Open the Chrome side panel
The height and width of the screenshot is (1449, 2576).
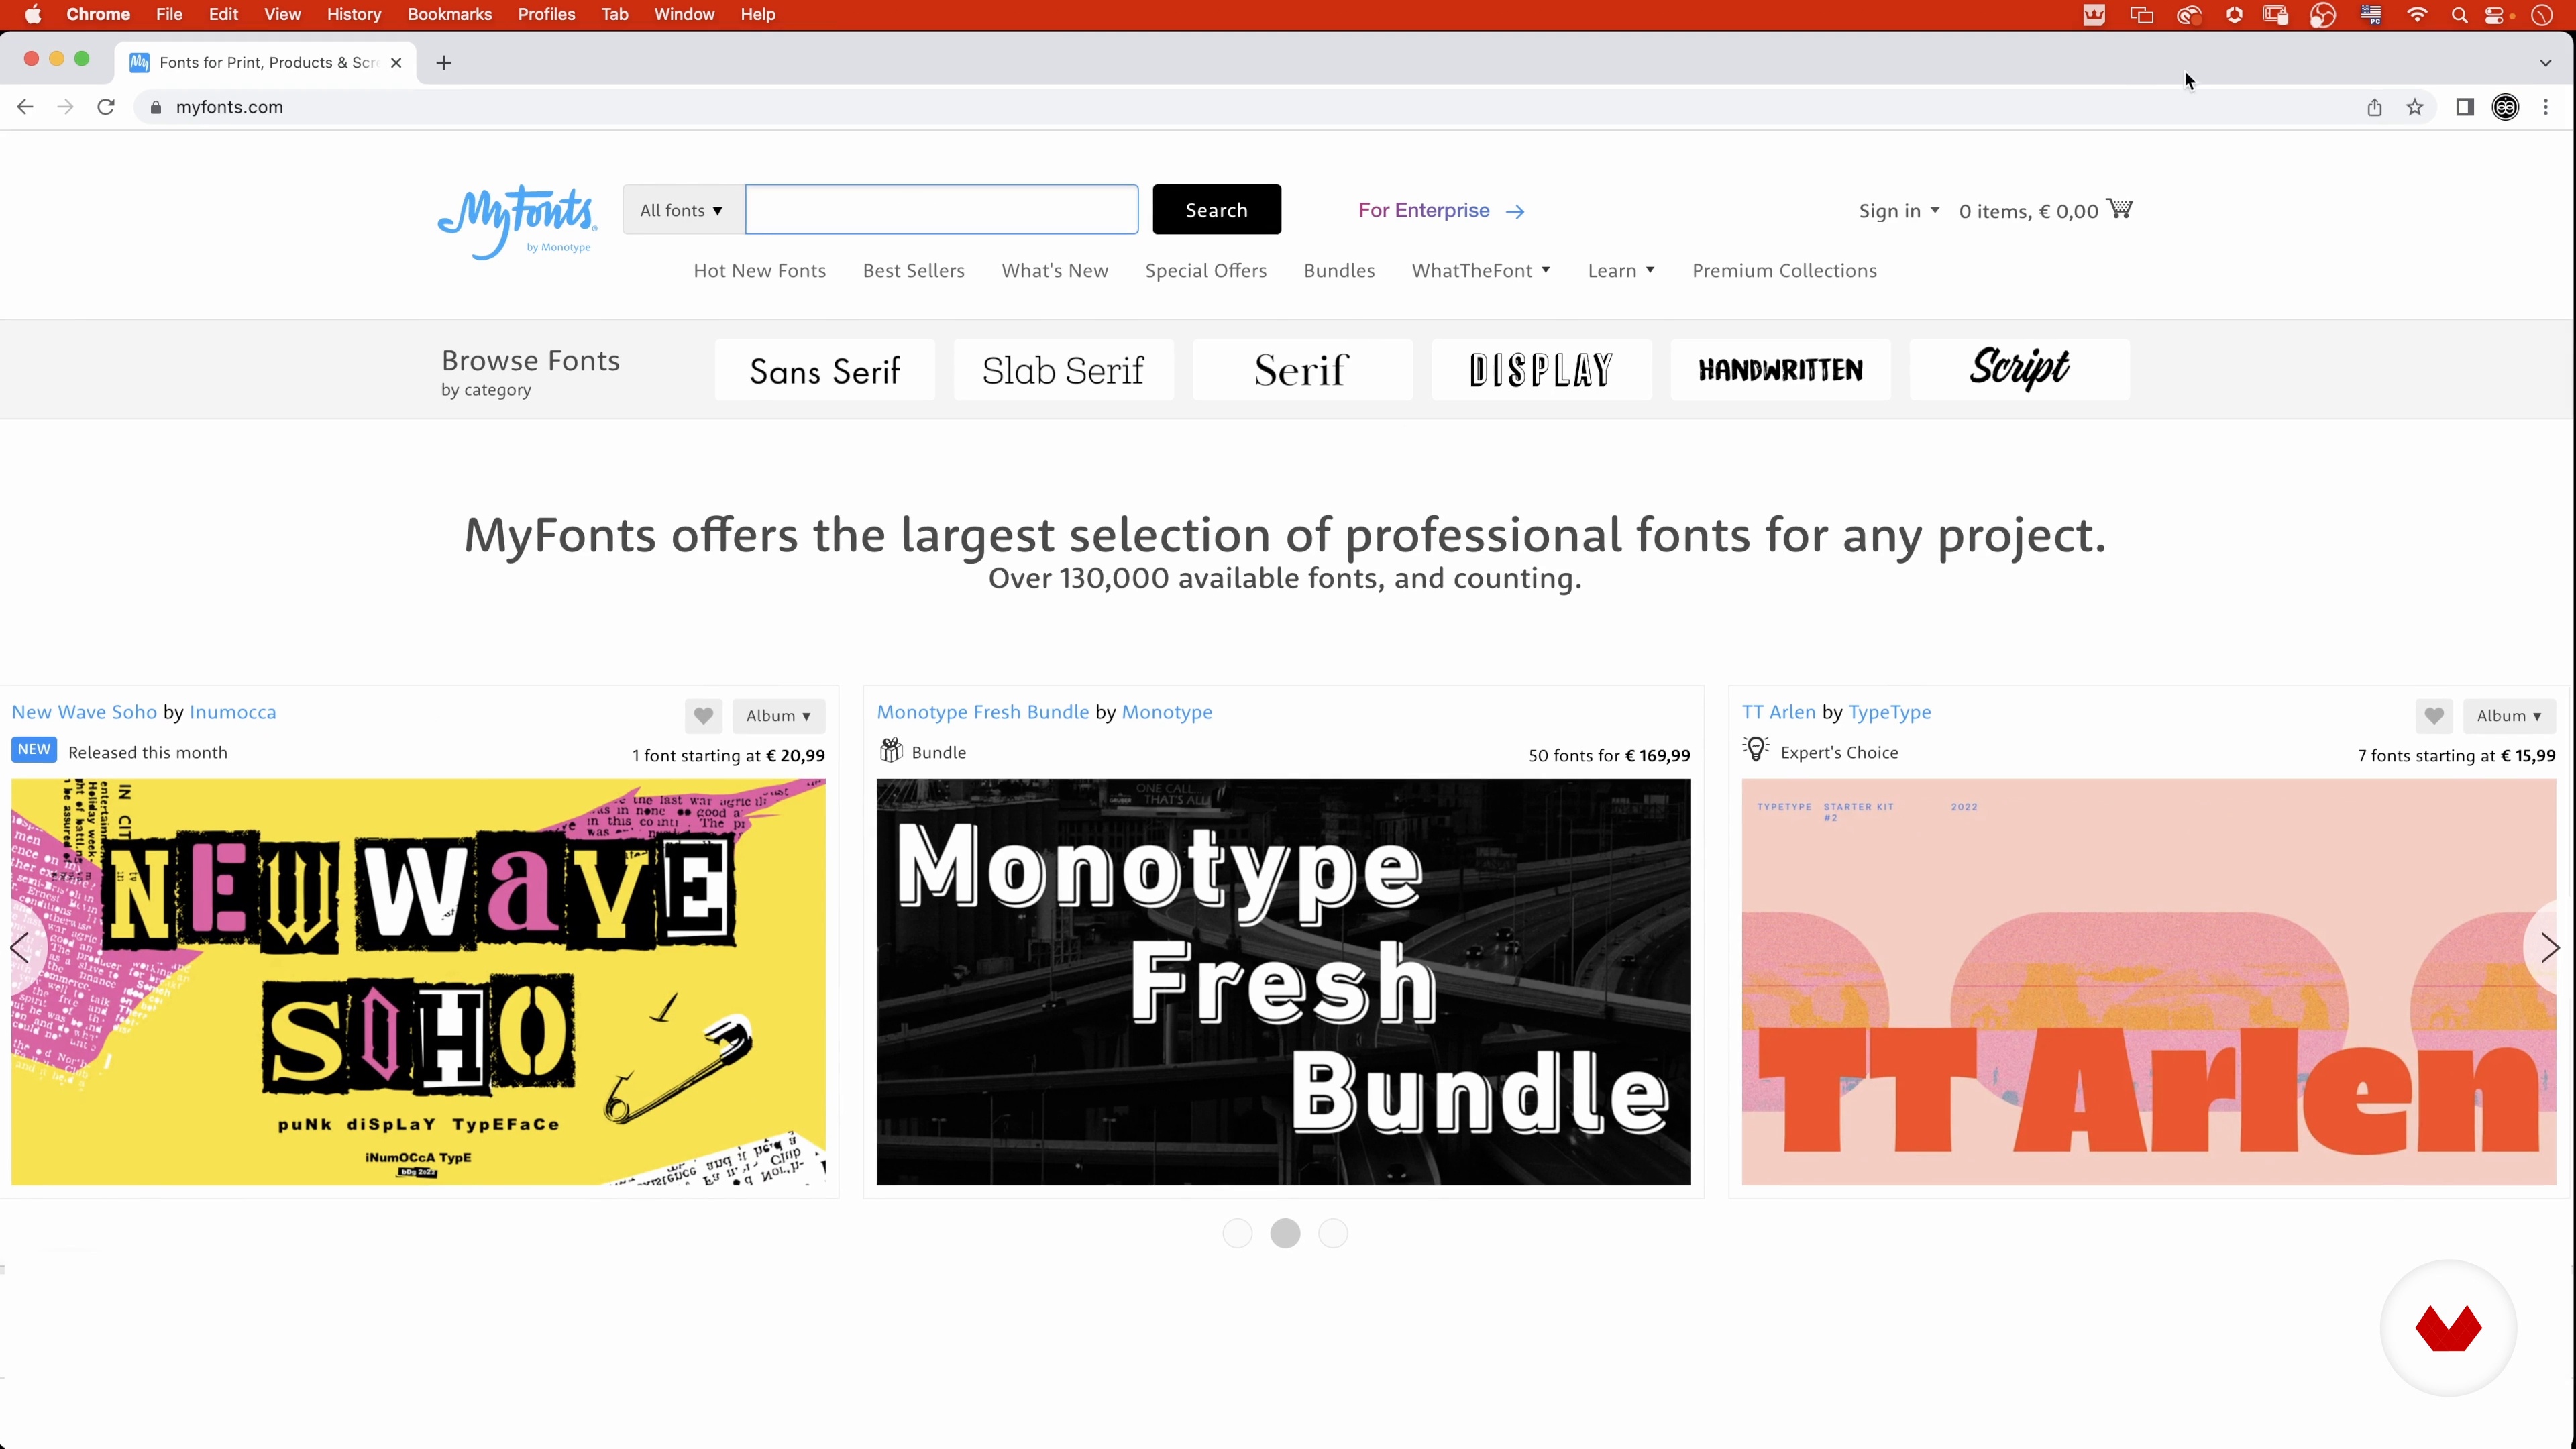click(x=2465, y=107)
